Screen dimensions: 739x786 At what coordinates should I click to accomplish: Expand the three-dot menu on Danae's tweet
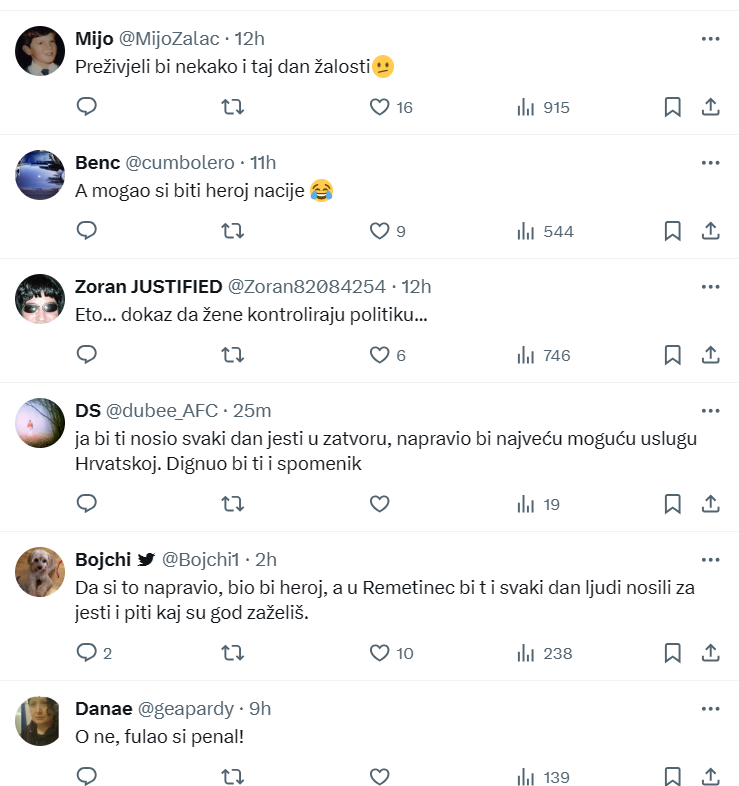pos(710,708)
